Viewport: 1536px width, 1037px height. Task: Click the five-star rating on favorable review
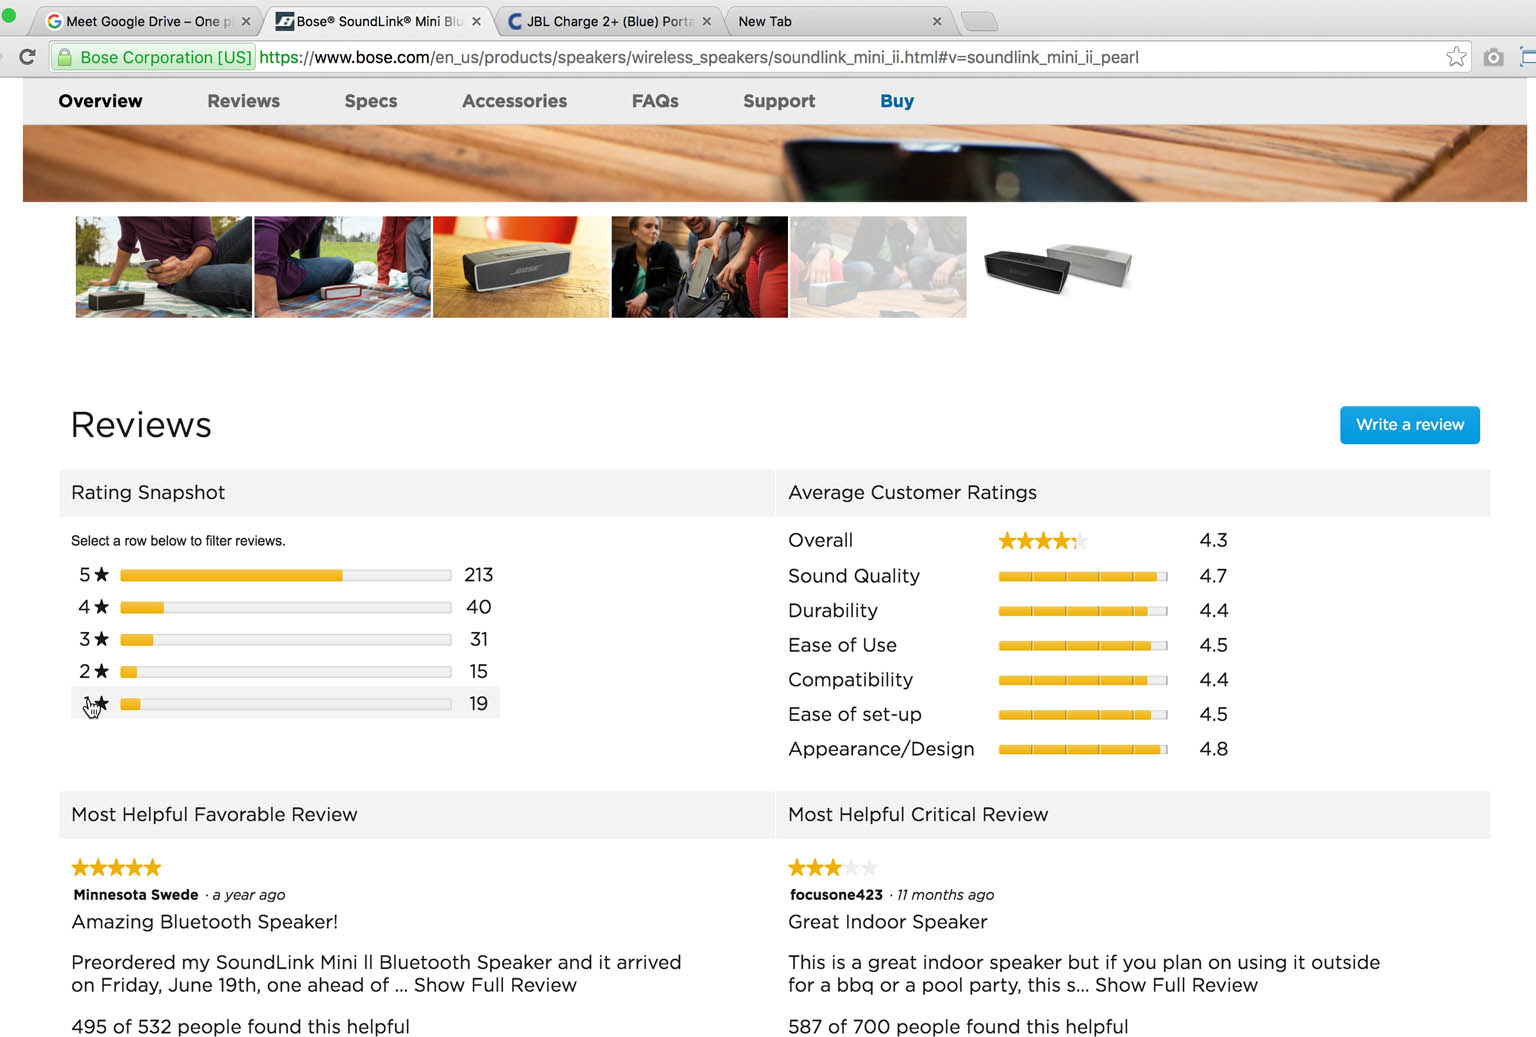click(116, 868)
